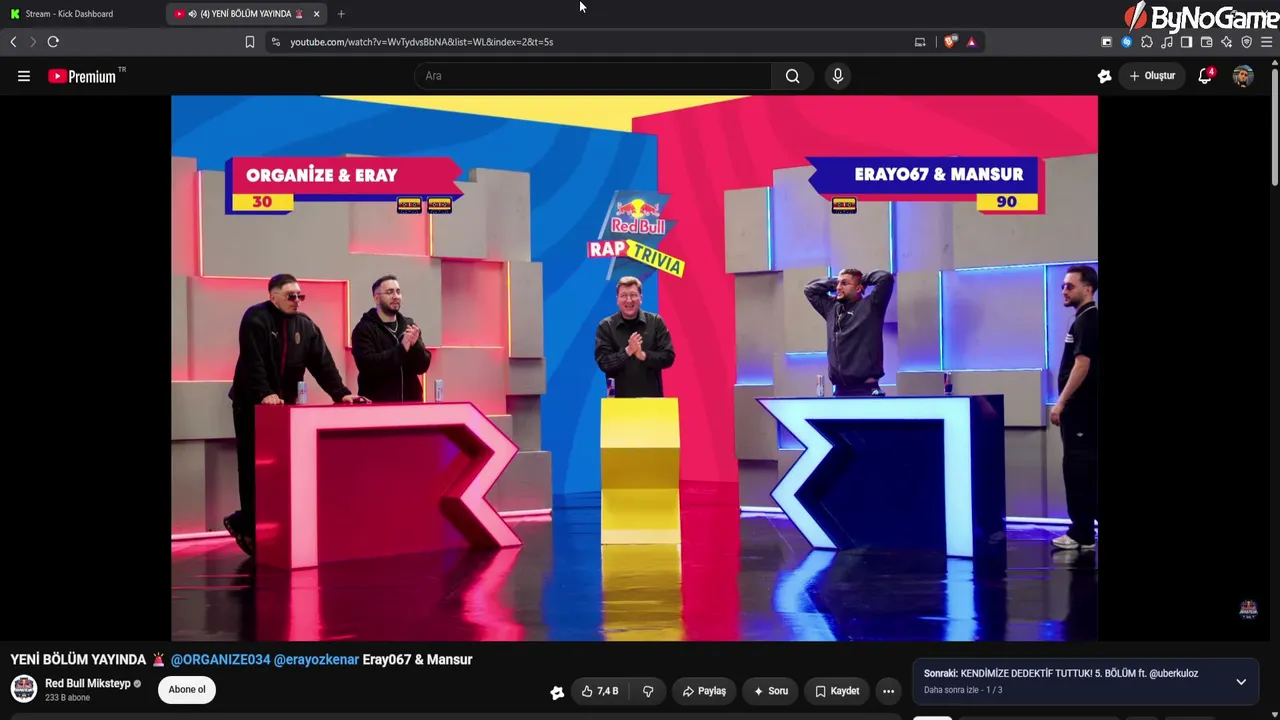
Task: Expand the Sonraki playlist panel
Action: 1241,682
